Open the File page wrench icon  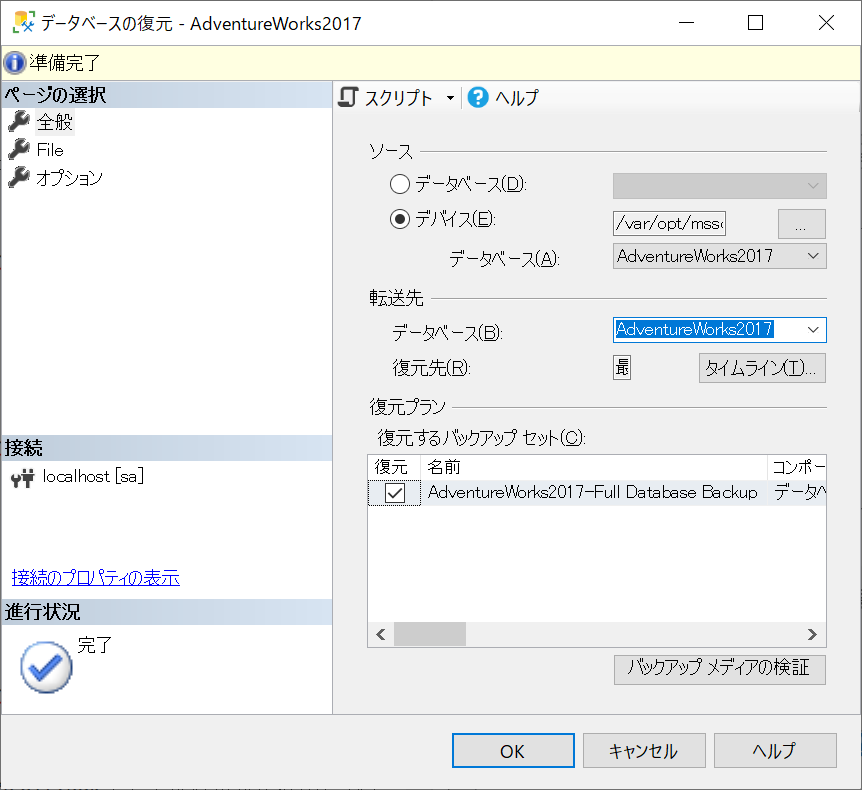[x=19, y=149]
